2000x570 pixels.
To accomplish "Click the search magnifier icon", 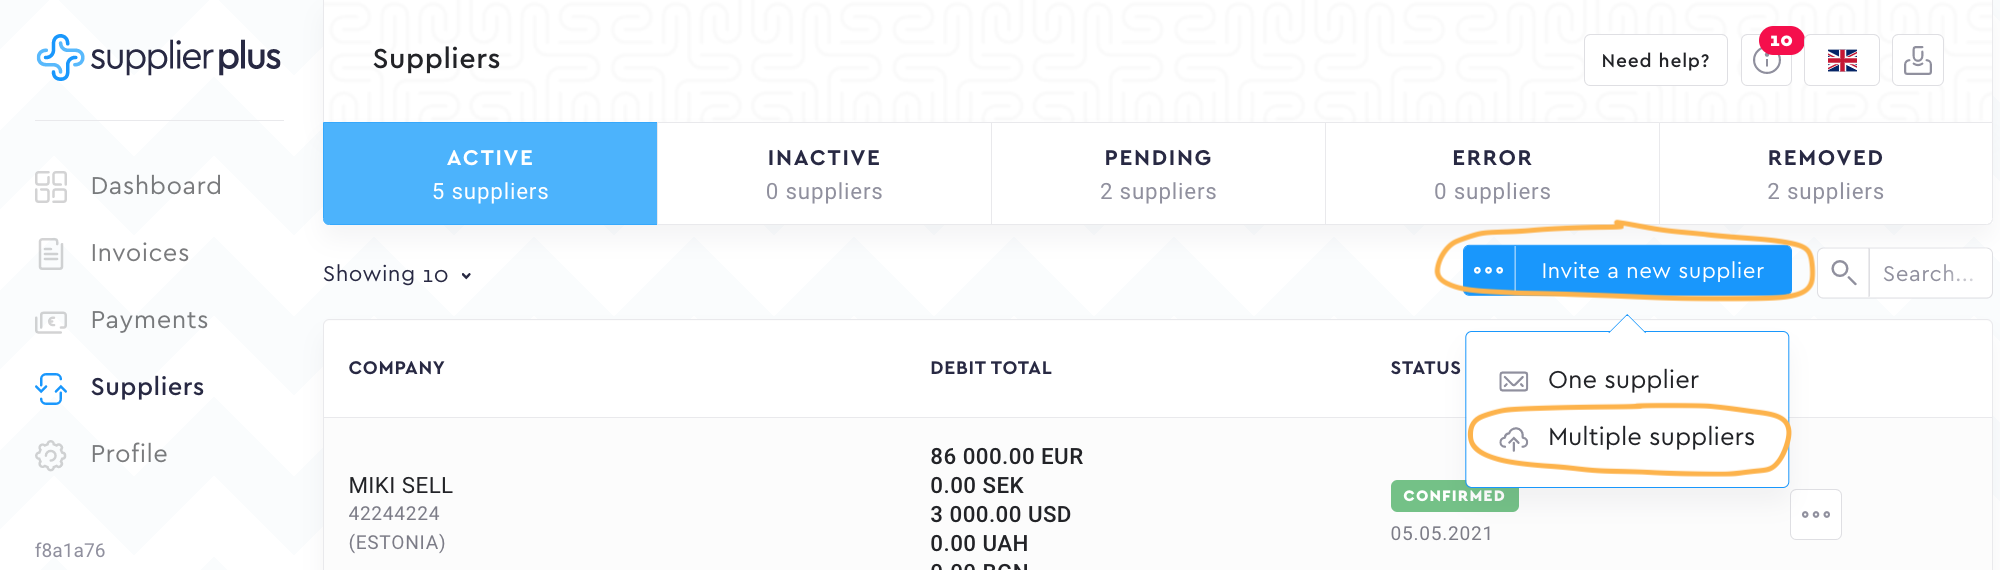I will pyautogui.click(x=1843, y=273).
